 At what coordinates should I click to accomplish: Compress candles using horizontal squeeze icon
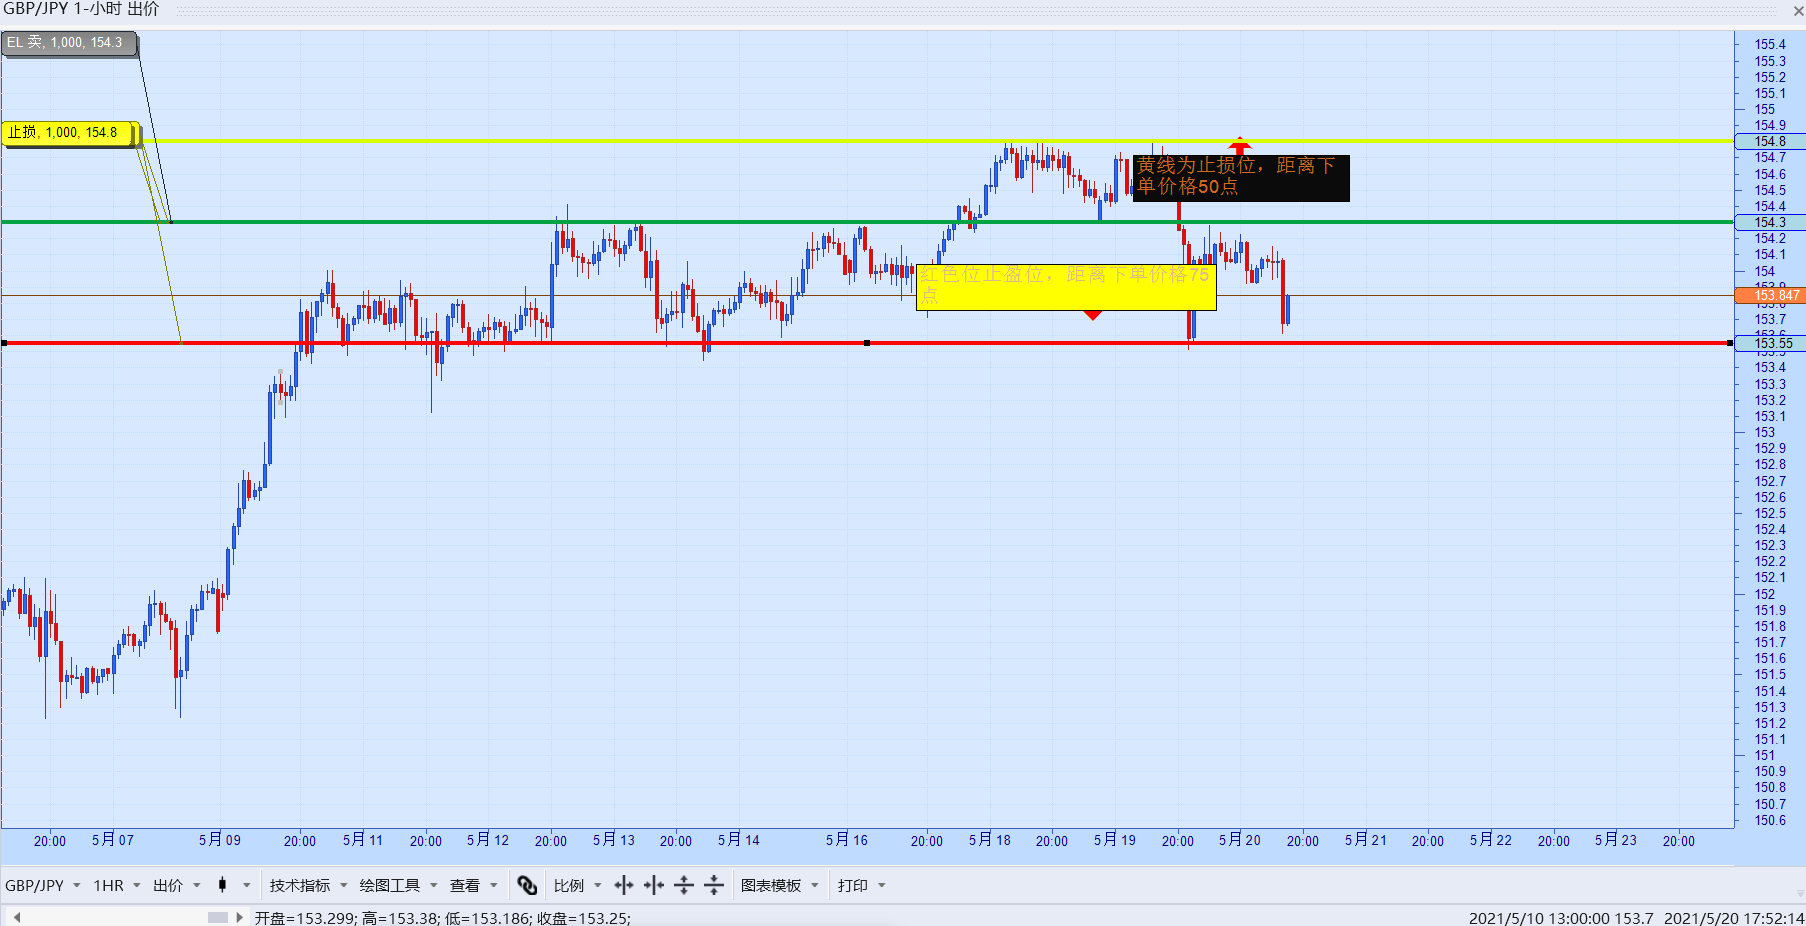tap(654, 885)
